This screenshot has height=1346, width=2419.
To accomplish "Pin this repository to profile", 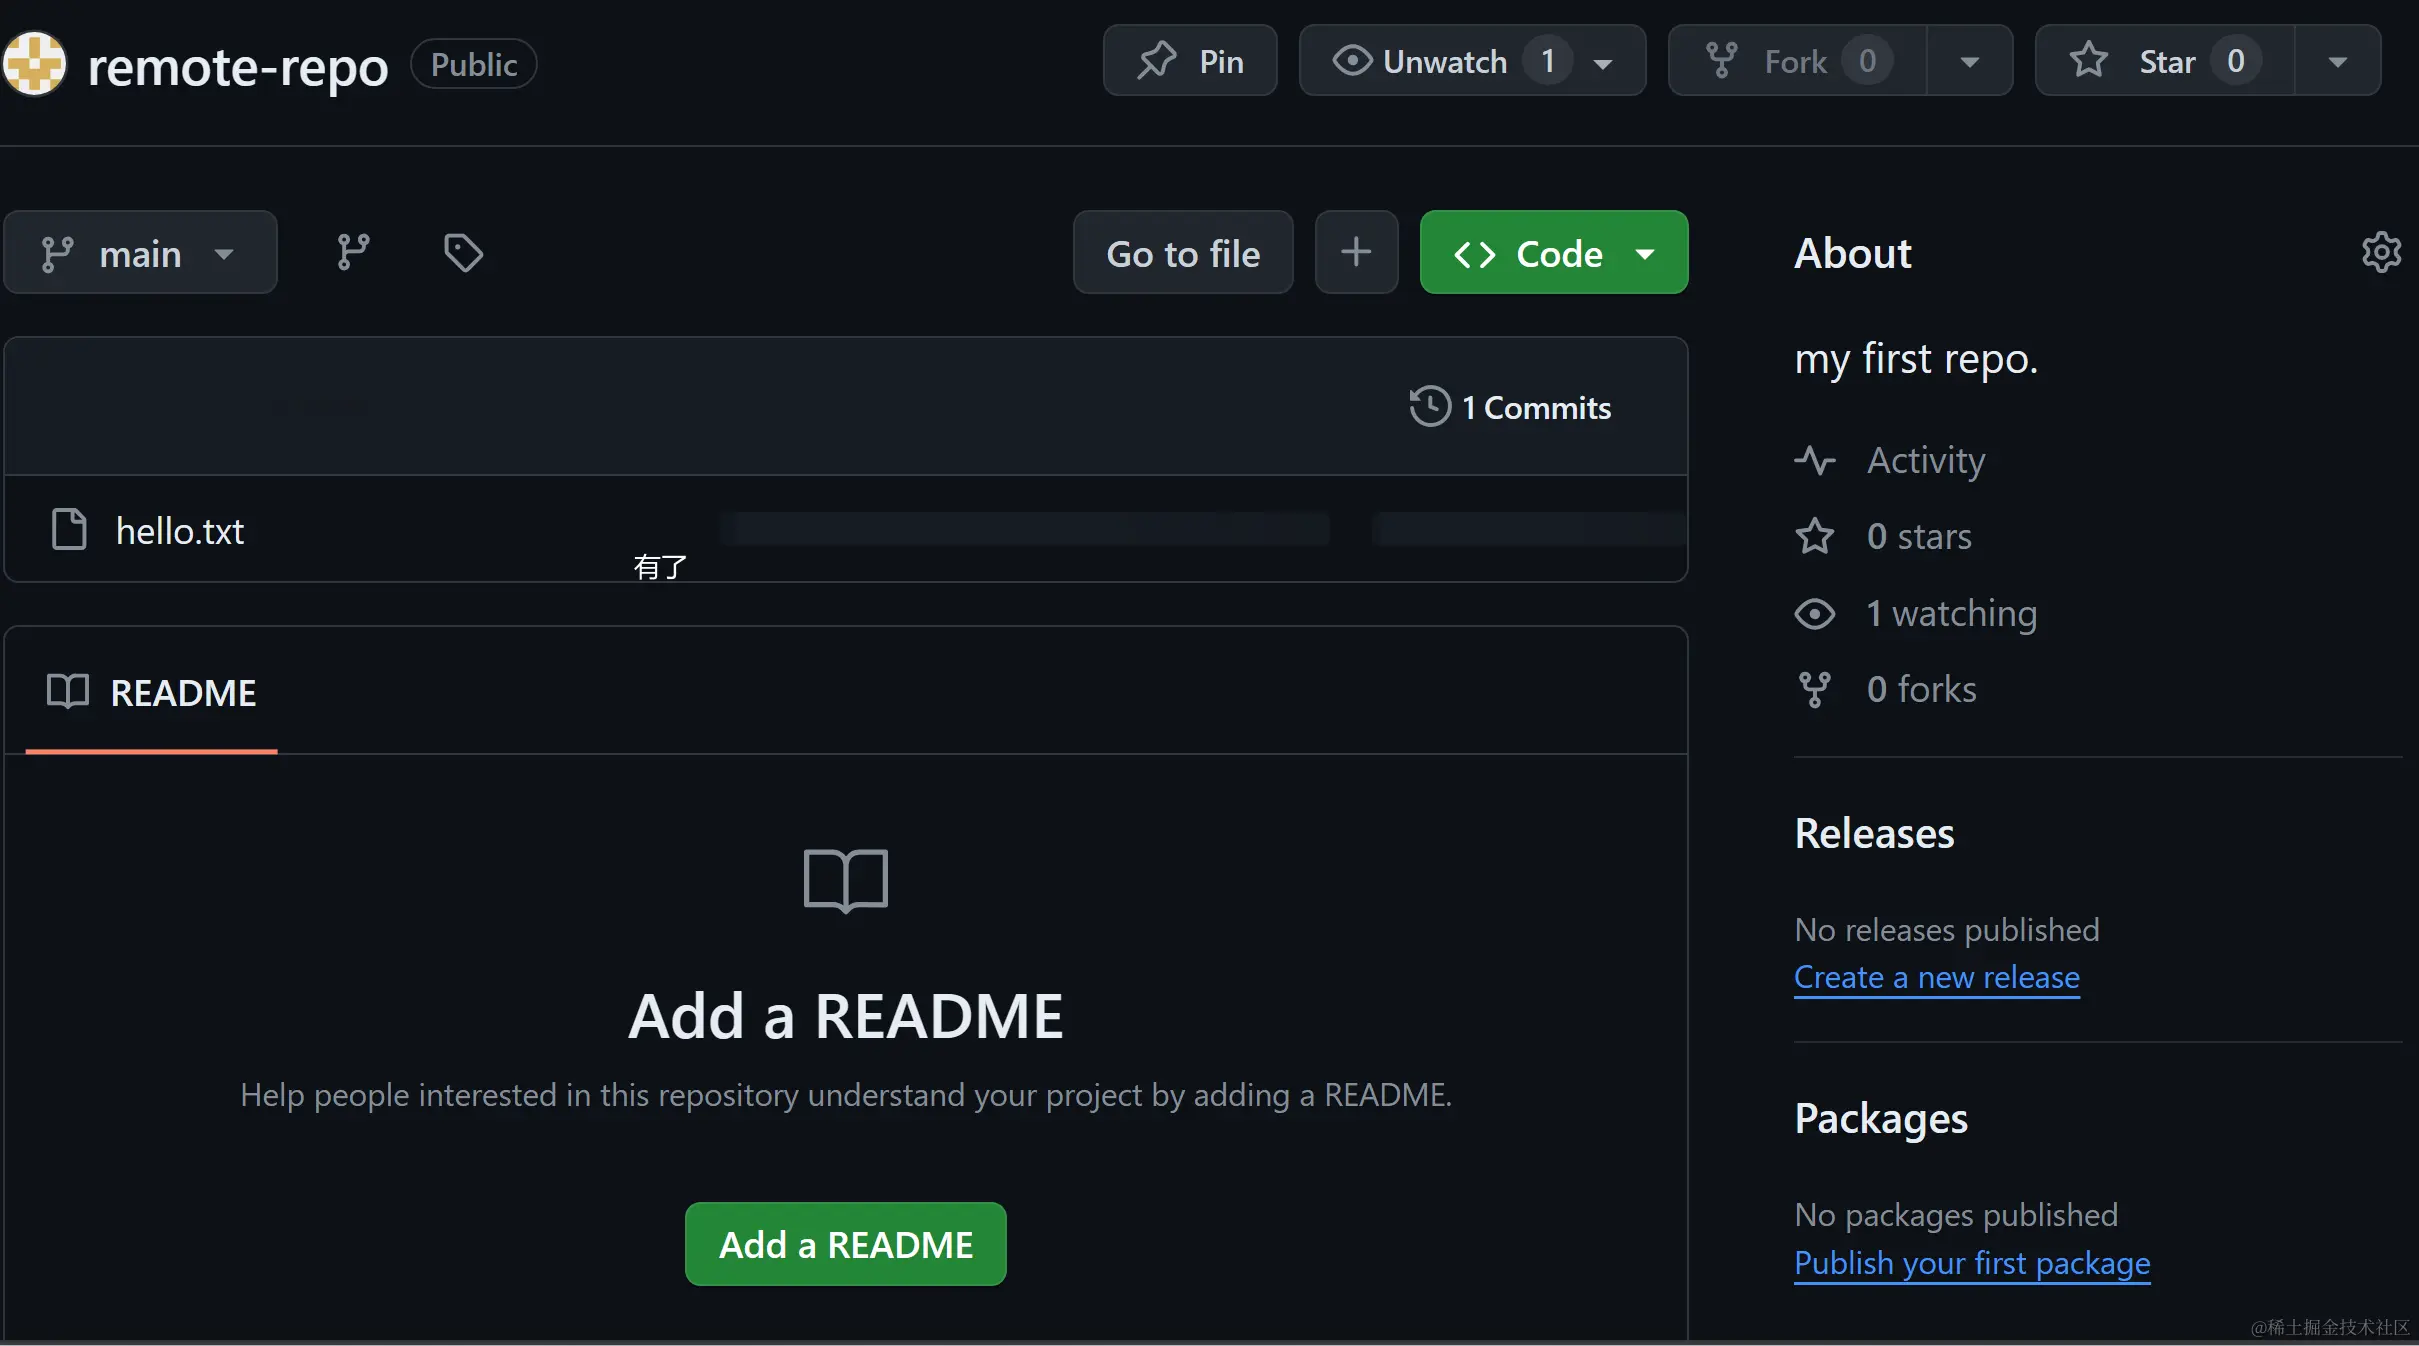I will click(x=1189, y=61).
